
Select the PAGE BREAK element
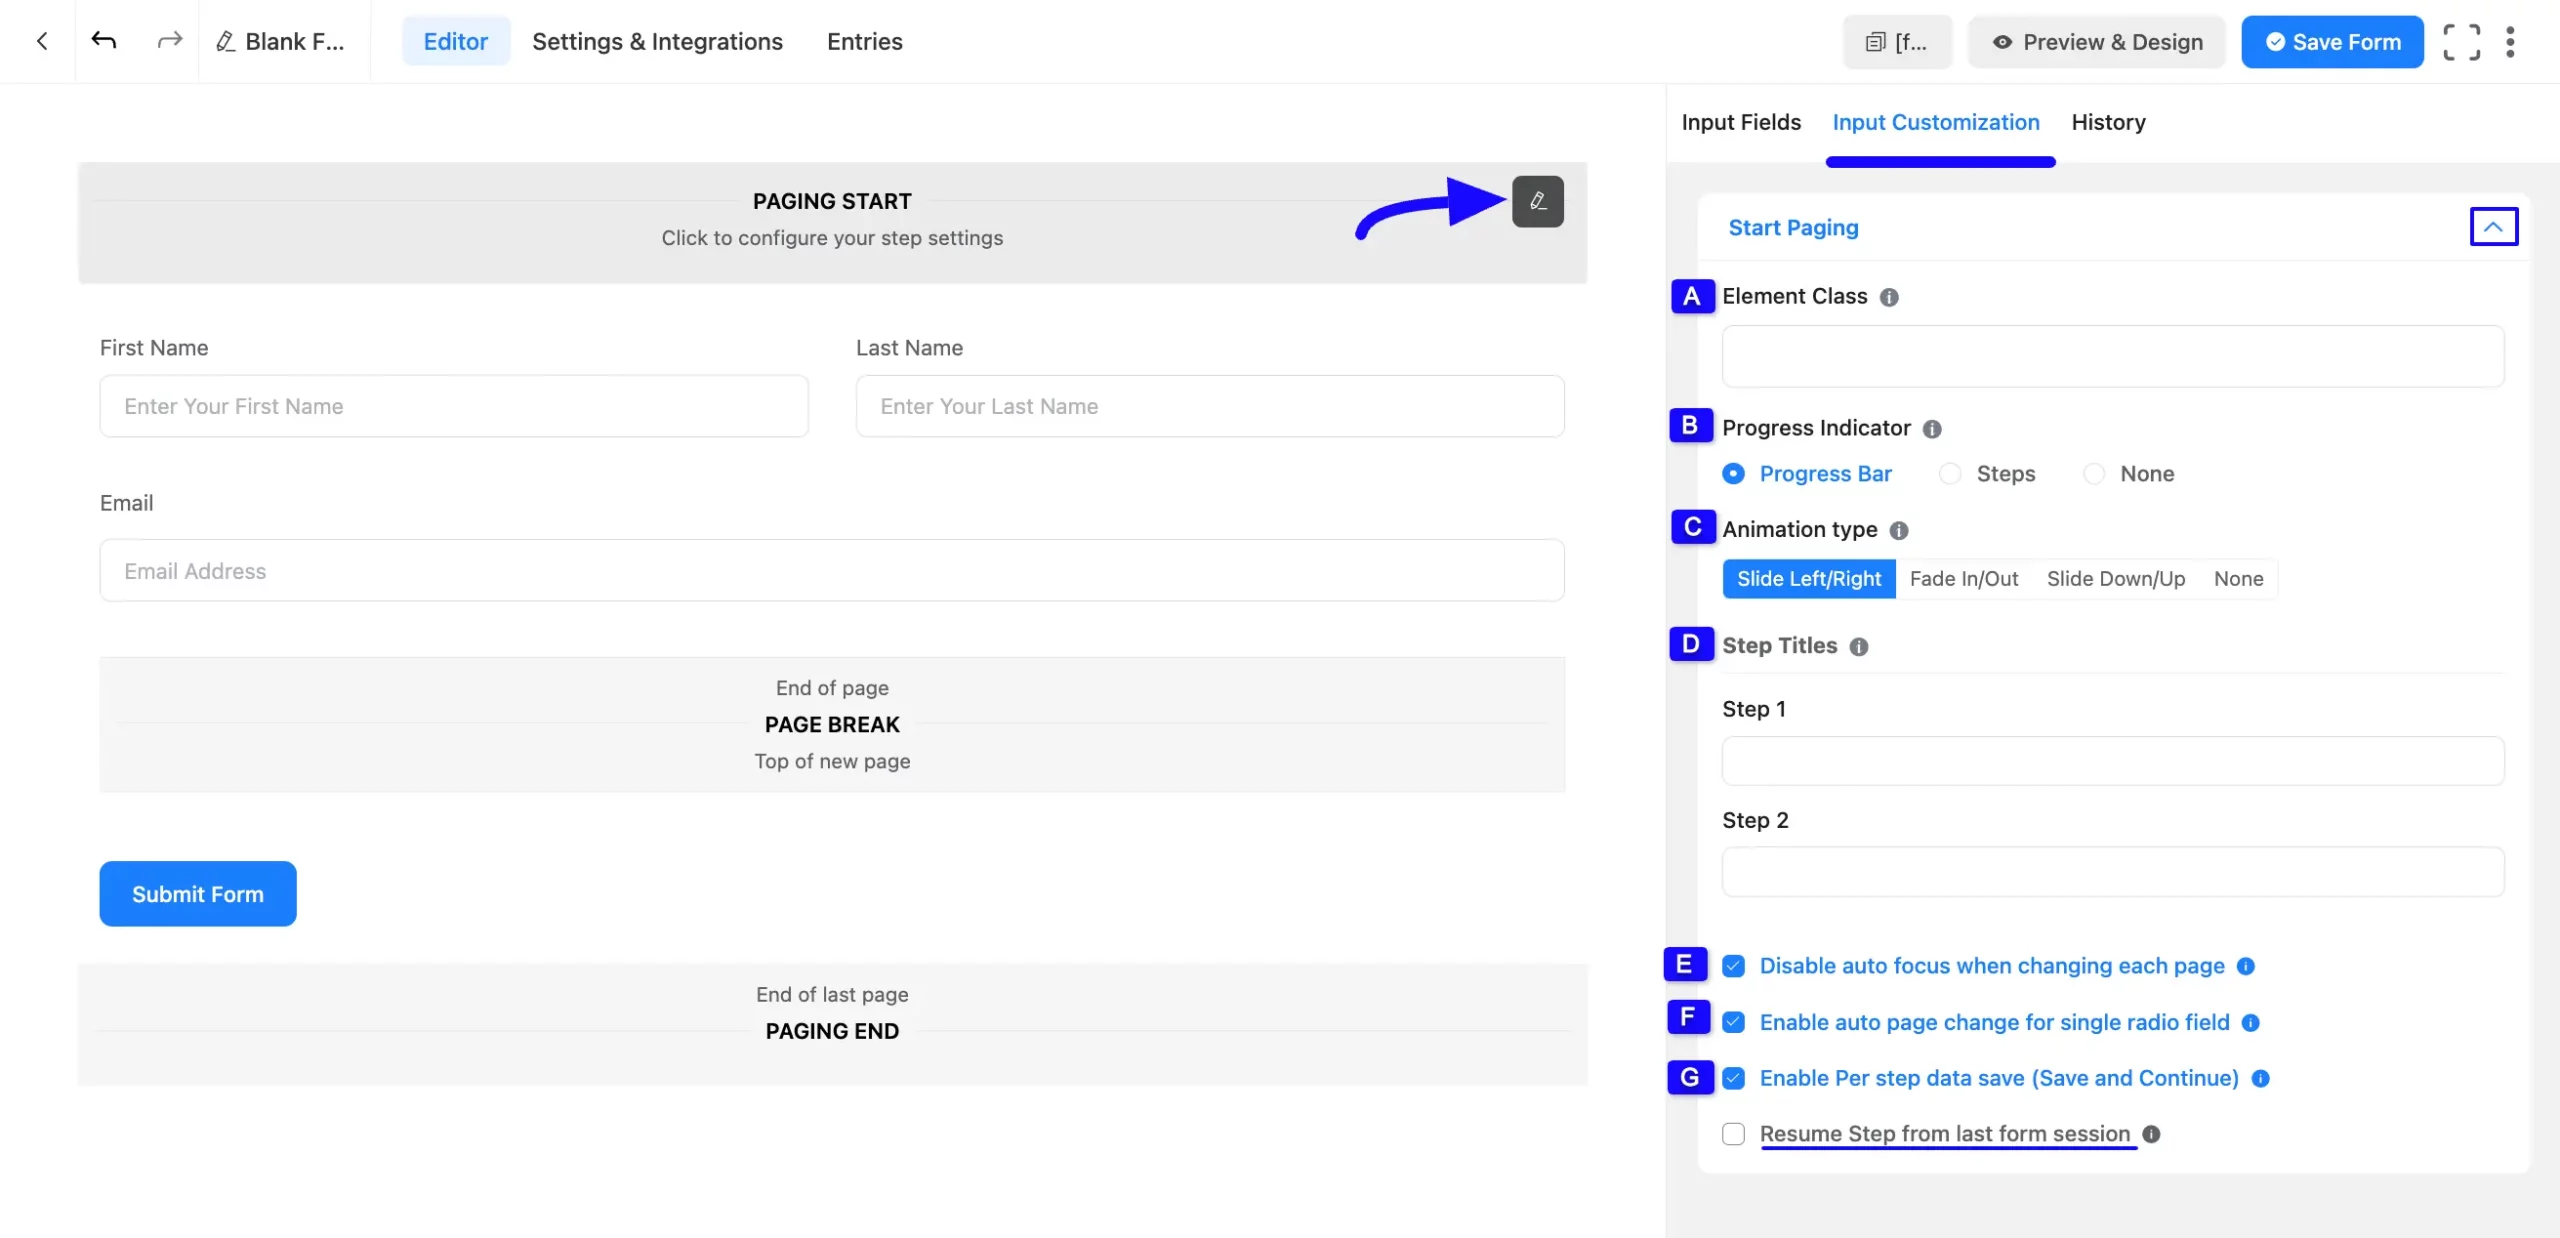832,725
